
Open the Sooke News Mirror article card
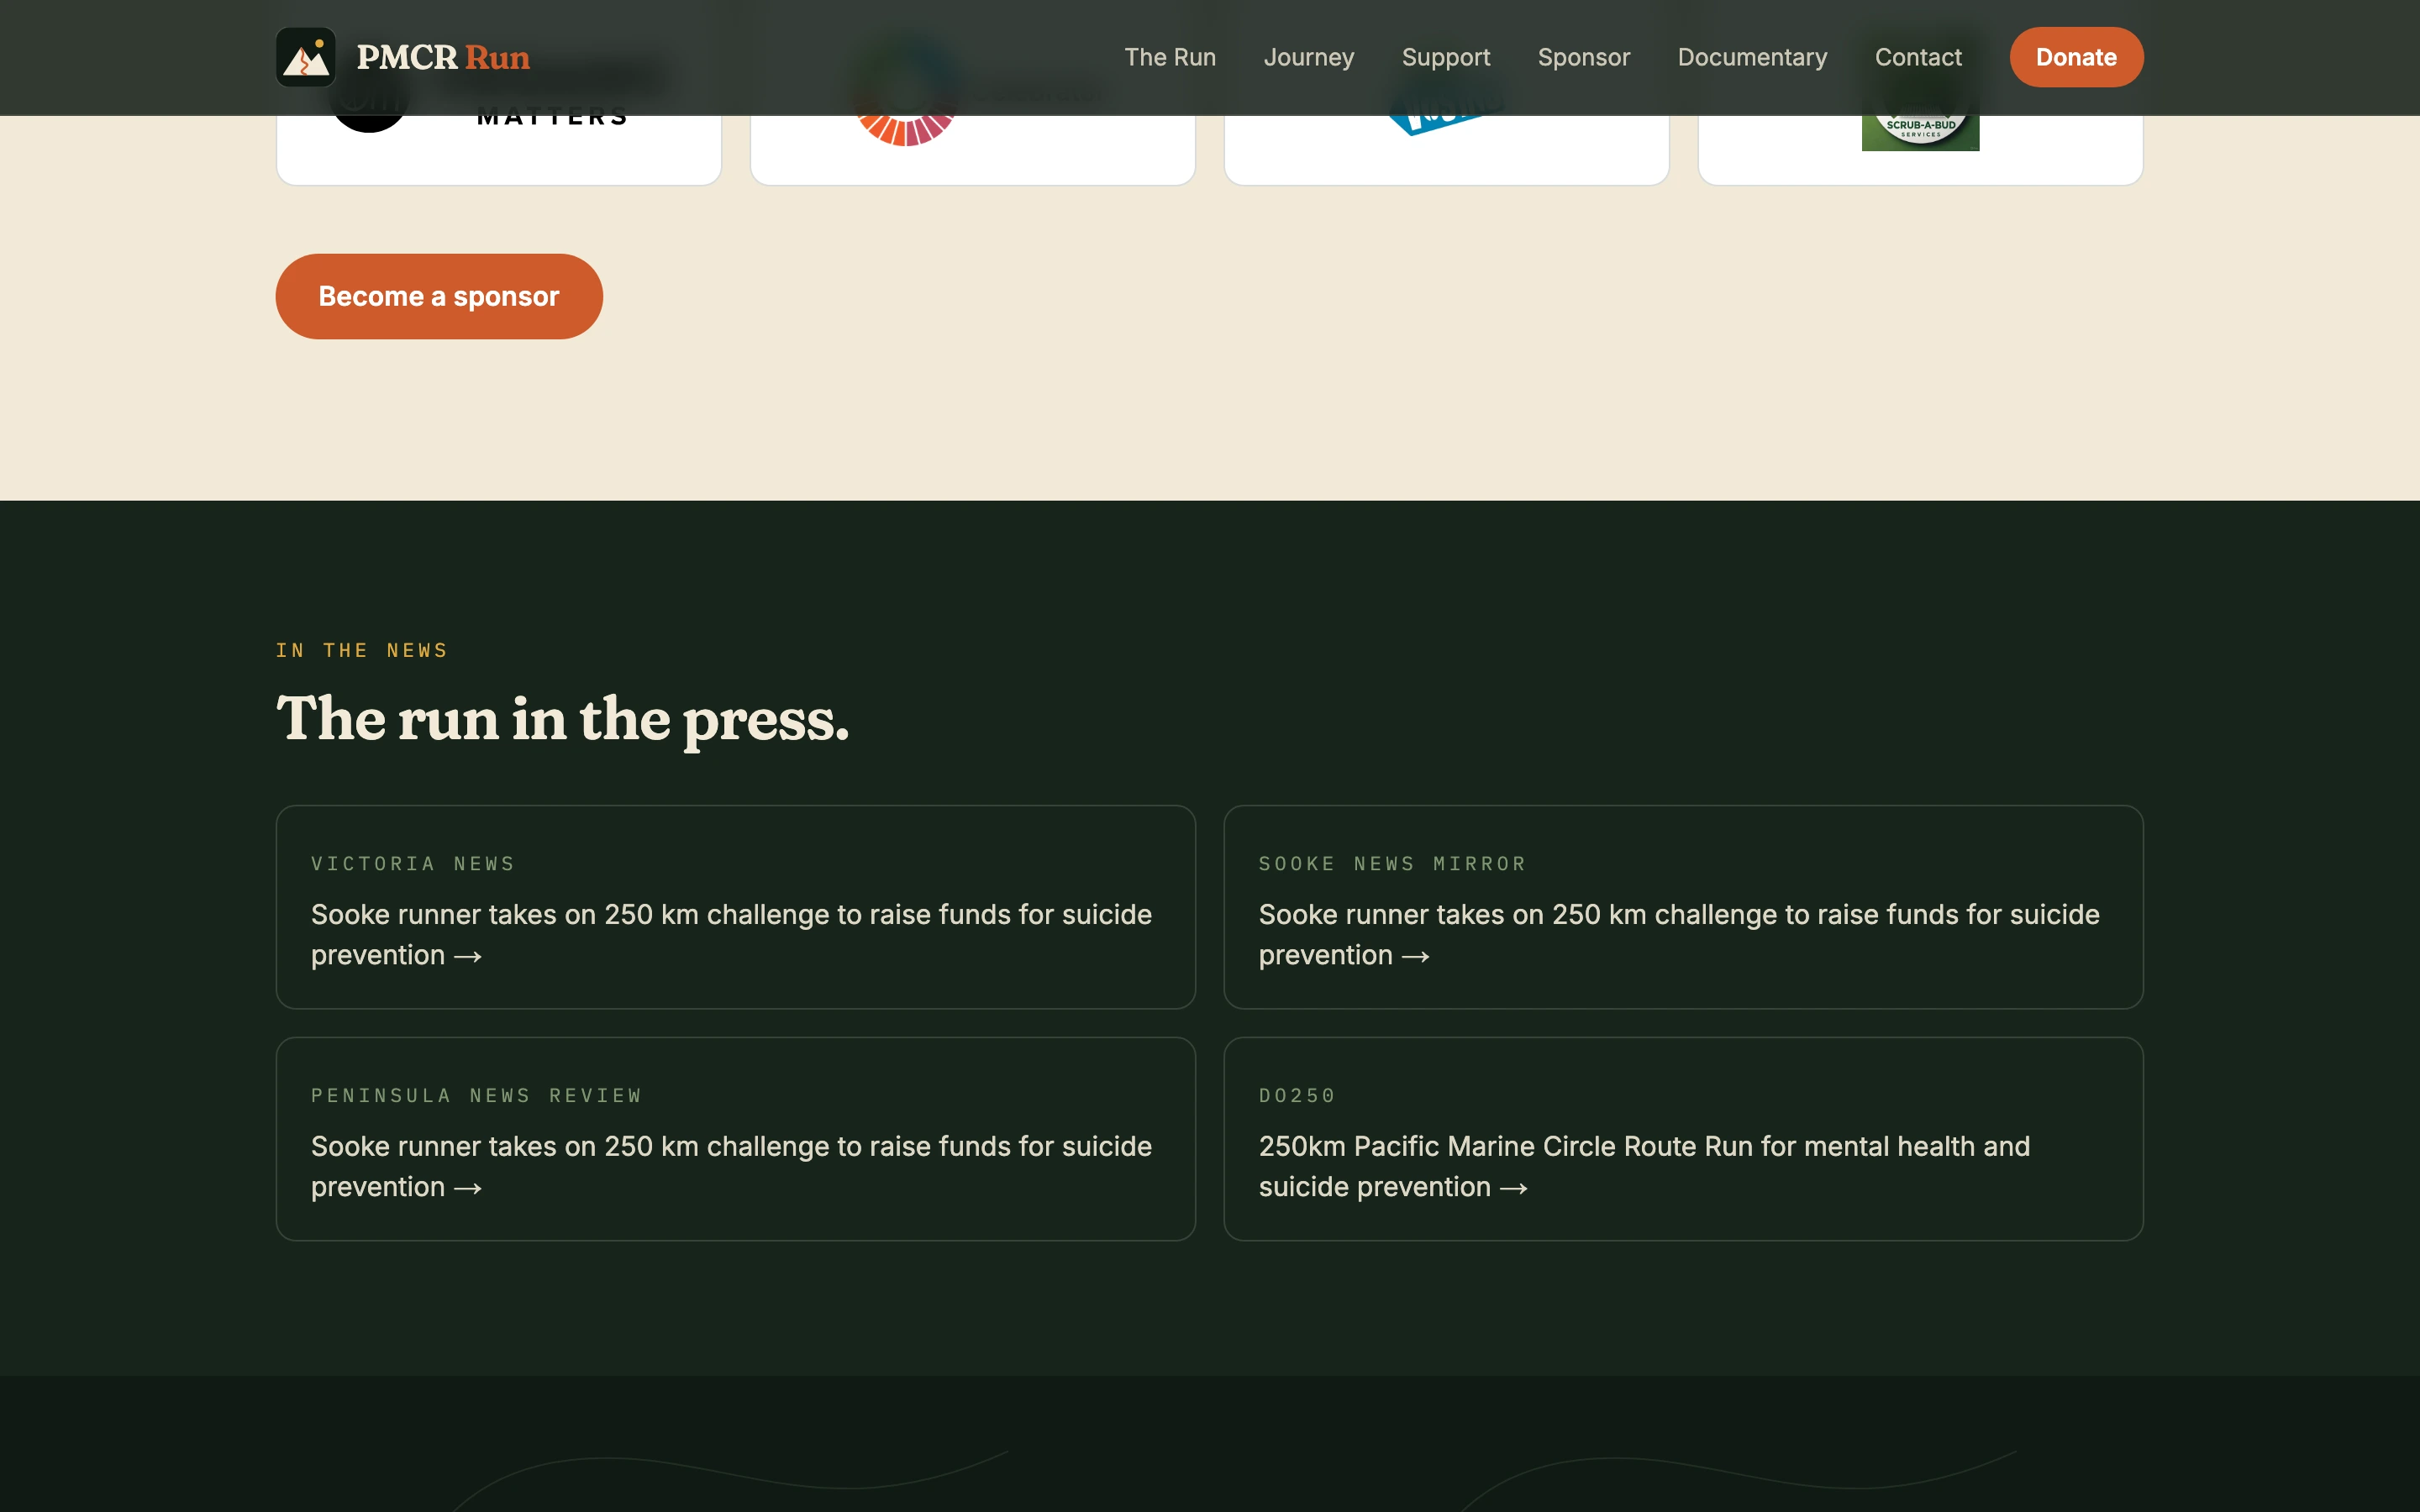(x=1683, y=907)
